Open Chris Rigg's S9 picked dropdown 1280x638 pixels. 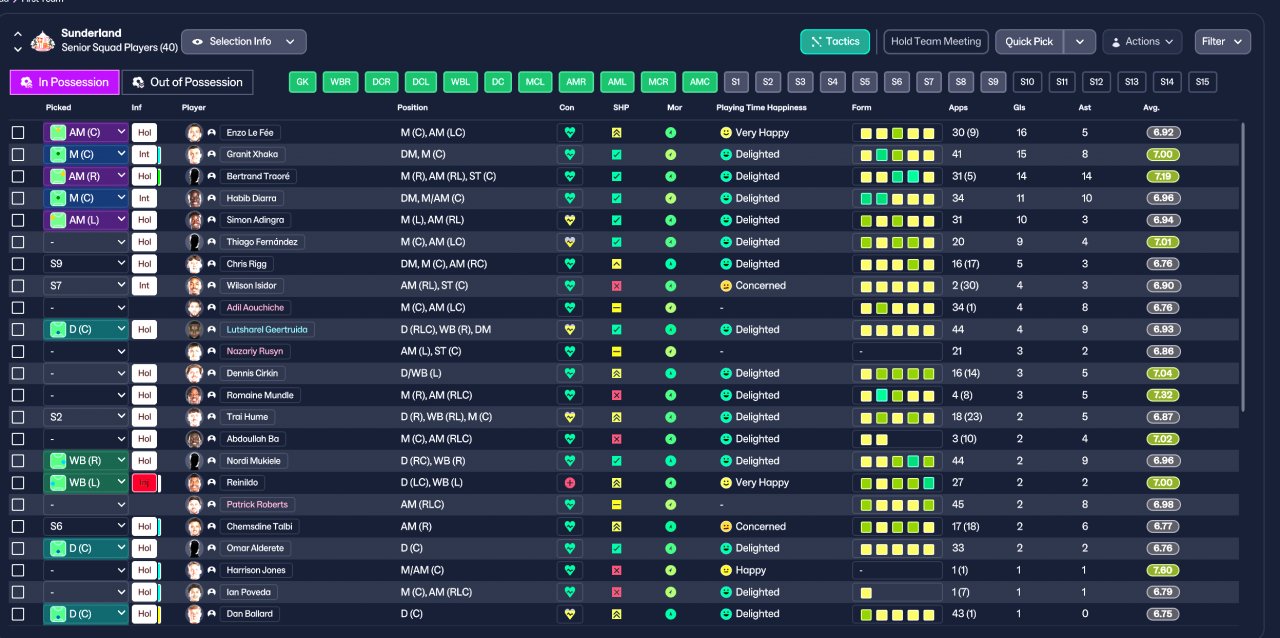click(x=86, y=264)
